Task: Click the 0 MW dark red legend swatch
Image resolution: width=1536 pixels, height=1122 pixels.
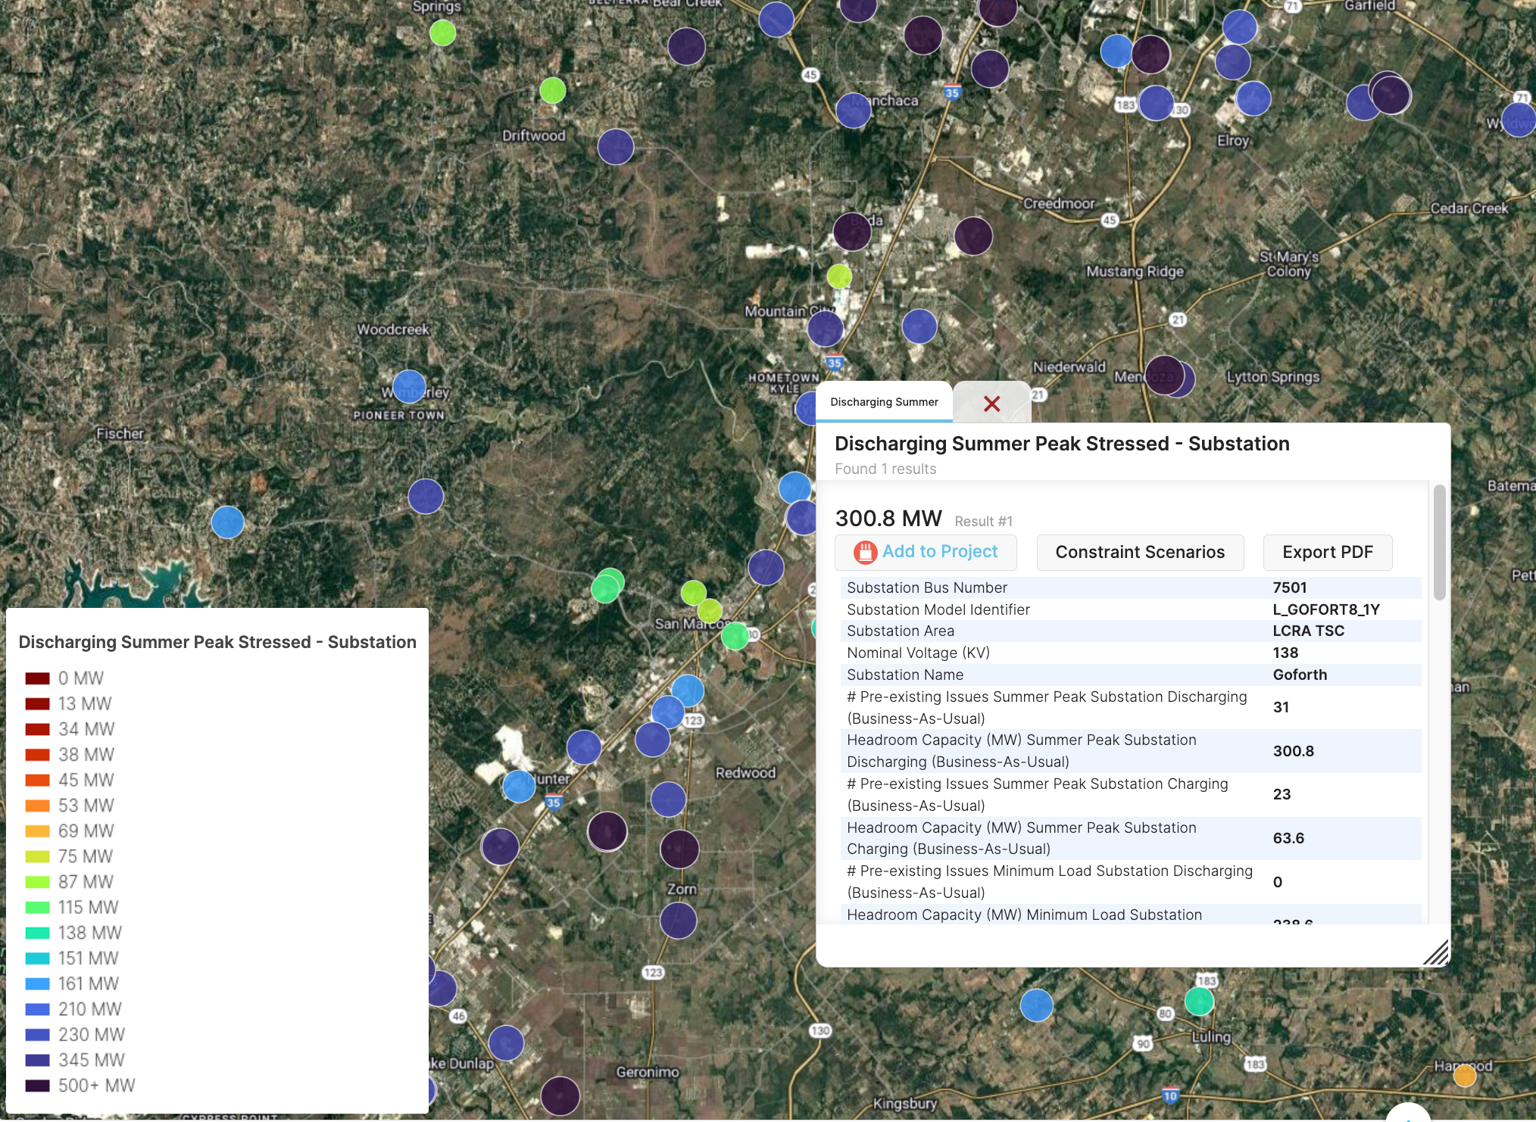Action: [x=38, y=678]
